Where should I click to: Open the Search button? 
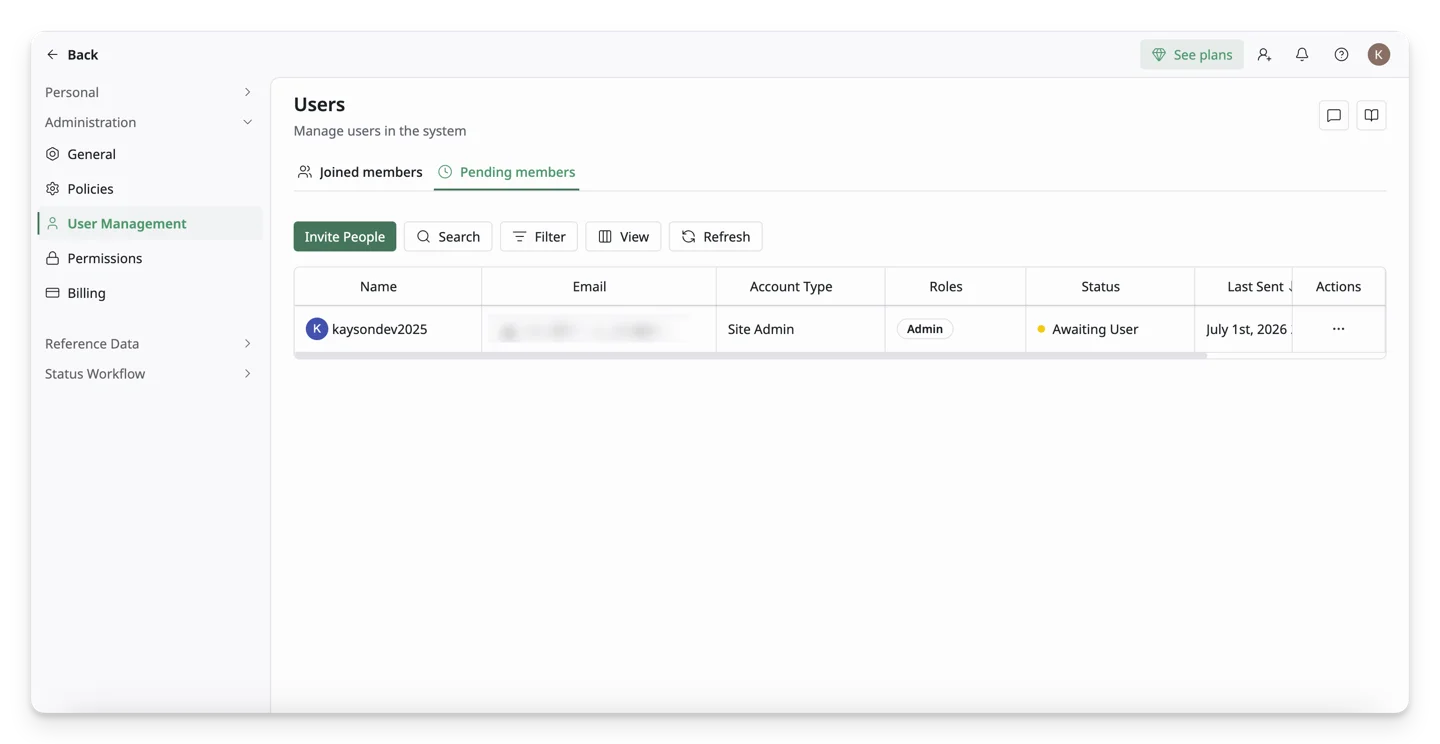tap(448, 237)
